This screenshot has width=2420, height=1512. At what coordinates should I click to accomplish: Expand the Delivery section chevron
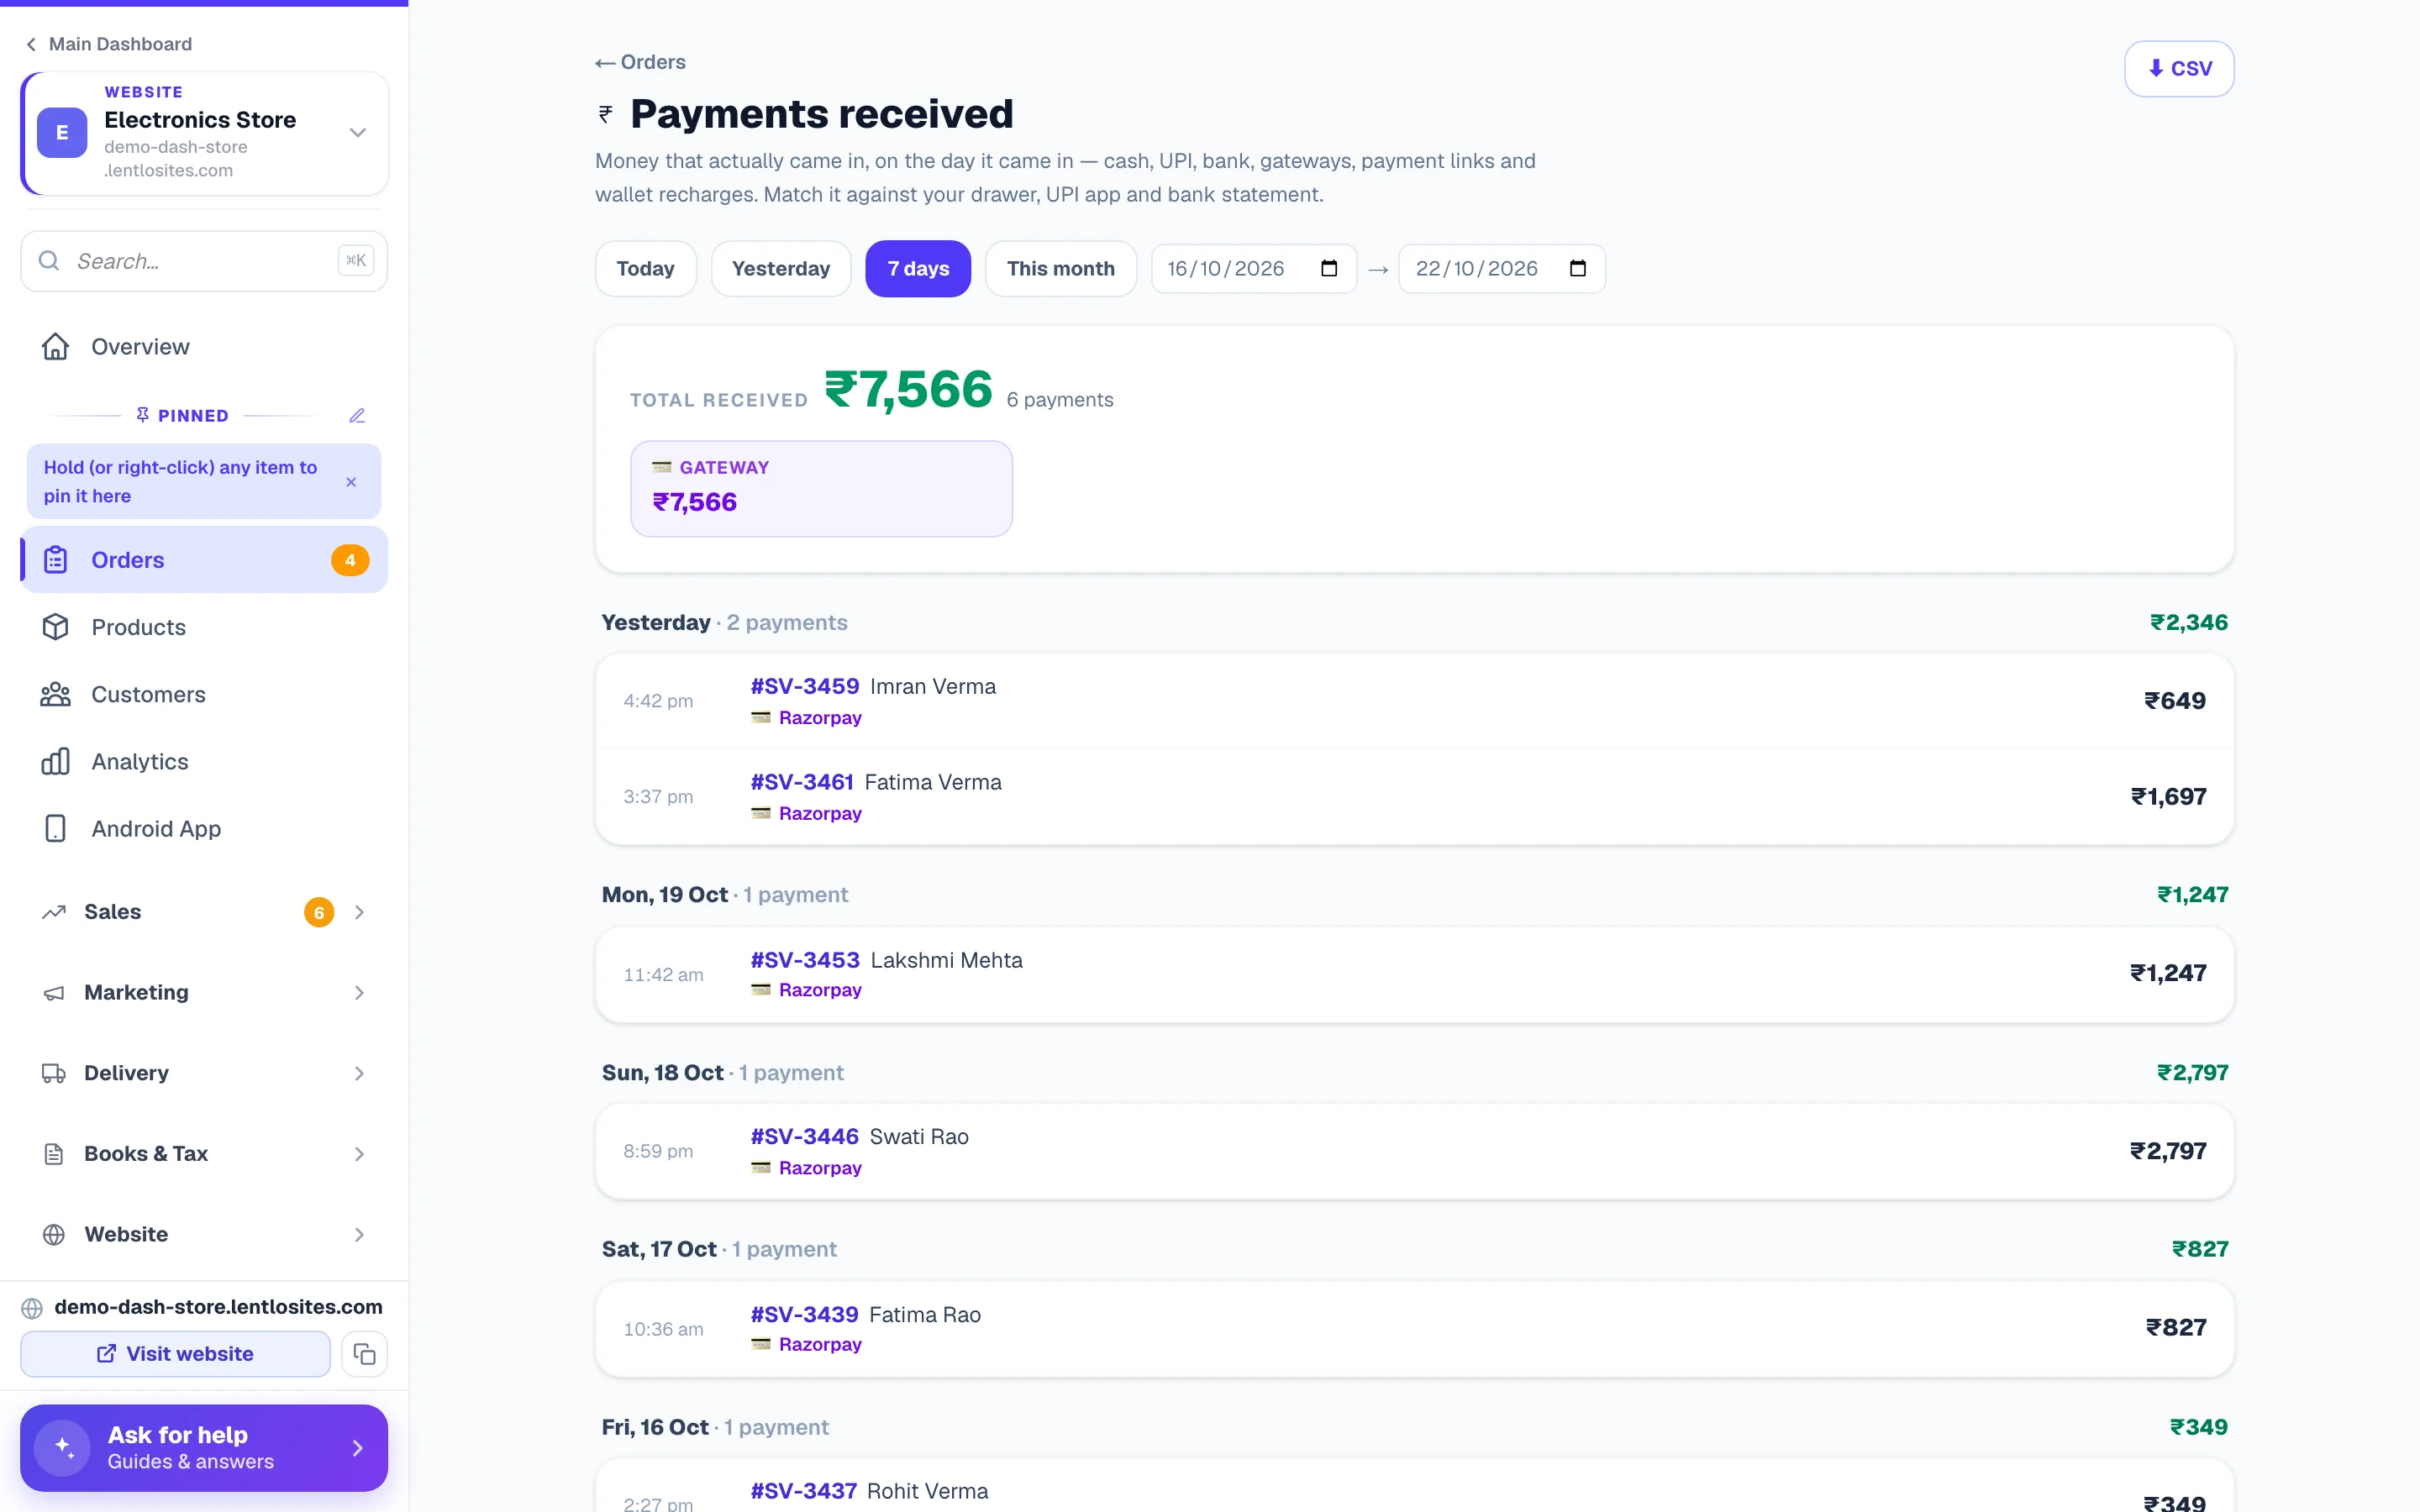[359, 1073]
